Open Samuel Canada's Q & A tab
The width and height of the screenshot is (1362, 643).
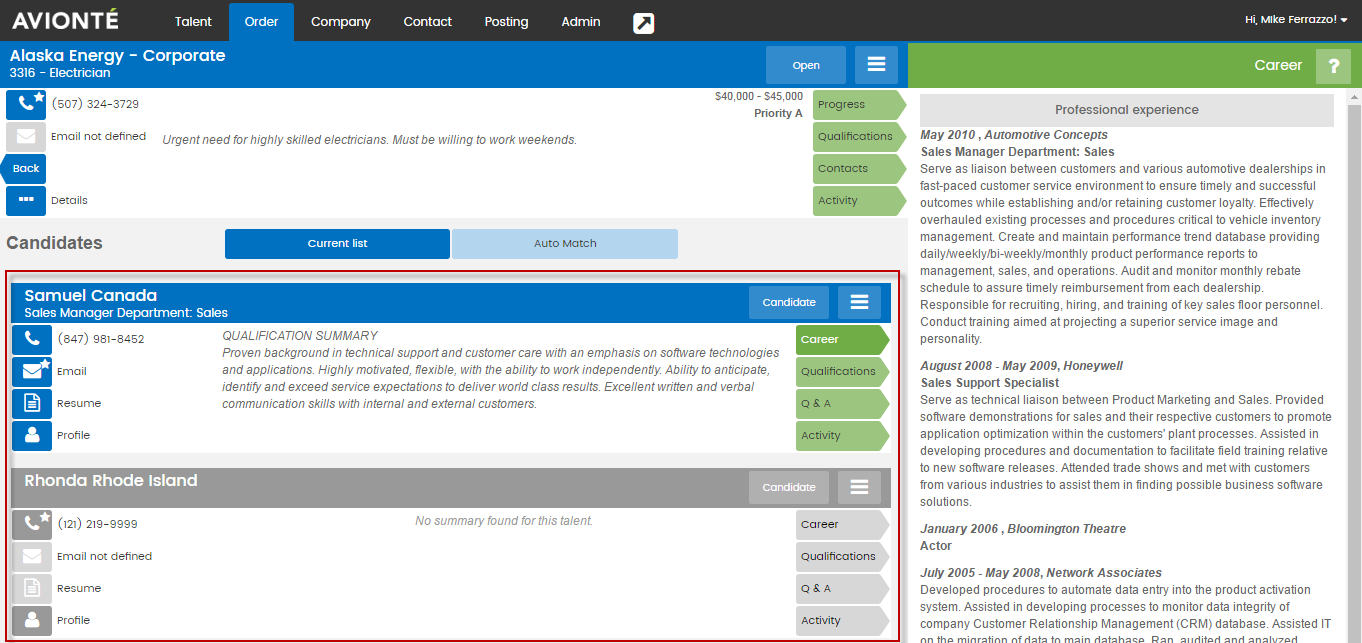842,403
